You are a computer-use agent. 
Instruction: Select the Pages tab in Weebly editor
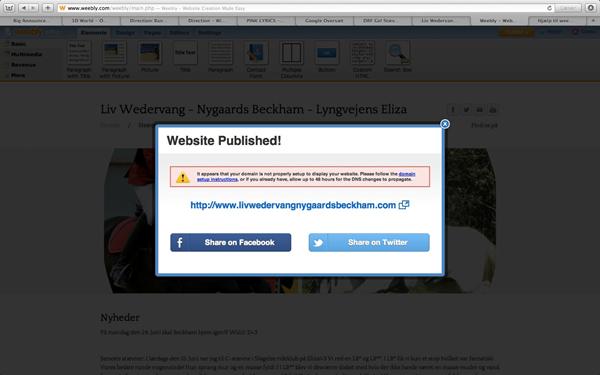(x=152, y=33)
